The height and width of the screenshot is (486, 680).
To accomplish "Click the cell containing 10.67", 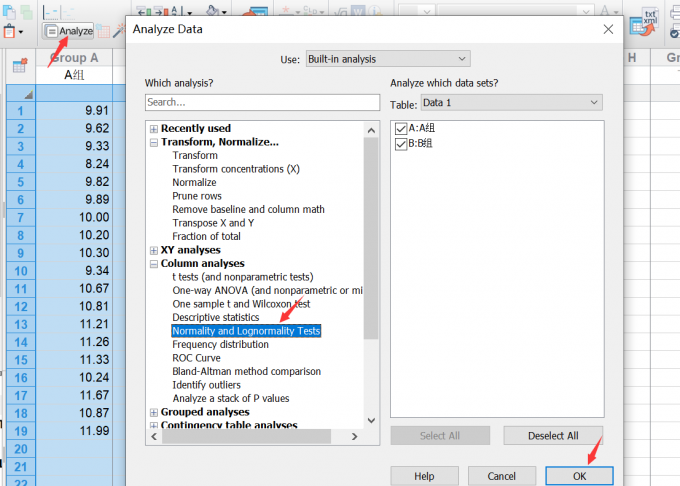I will point(74,289).
